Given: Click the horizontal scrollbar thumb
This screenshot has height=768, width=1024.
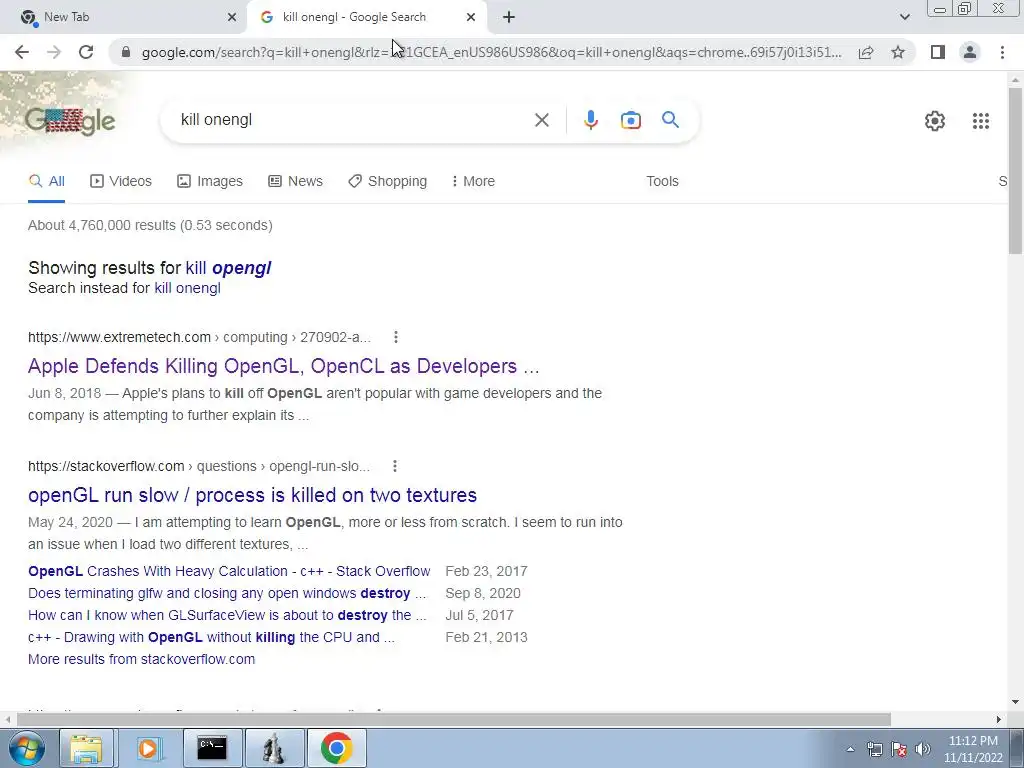Looking at the screenshot, I should (x=454, y=719).
